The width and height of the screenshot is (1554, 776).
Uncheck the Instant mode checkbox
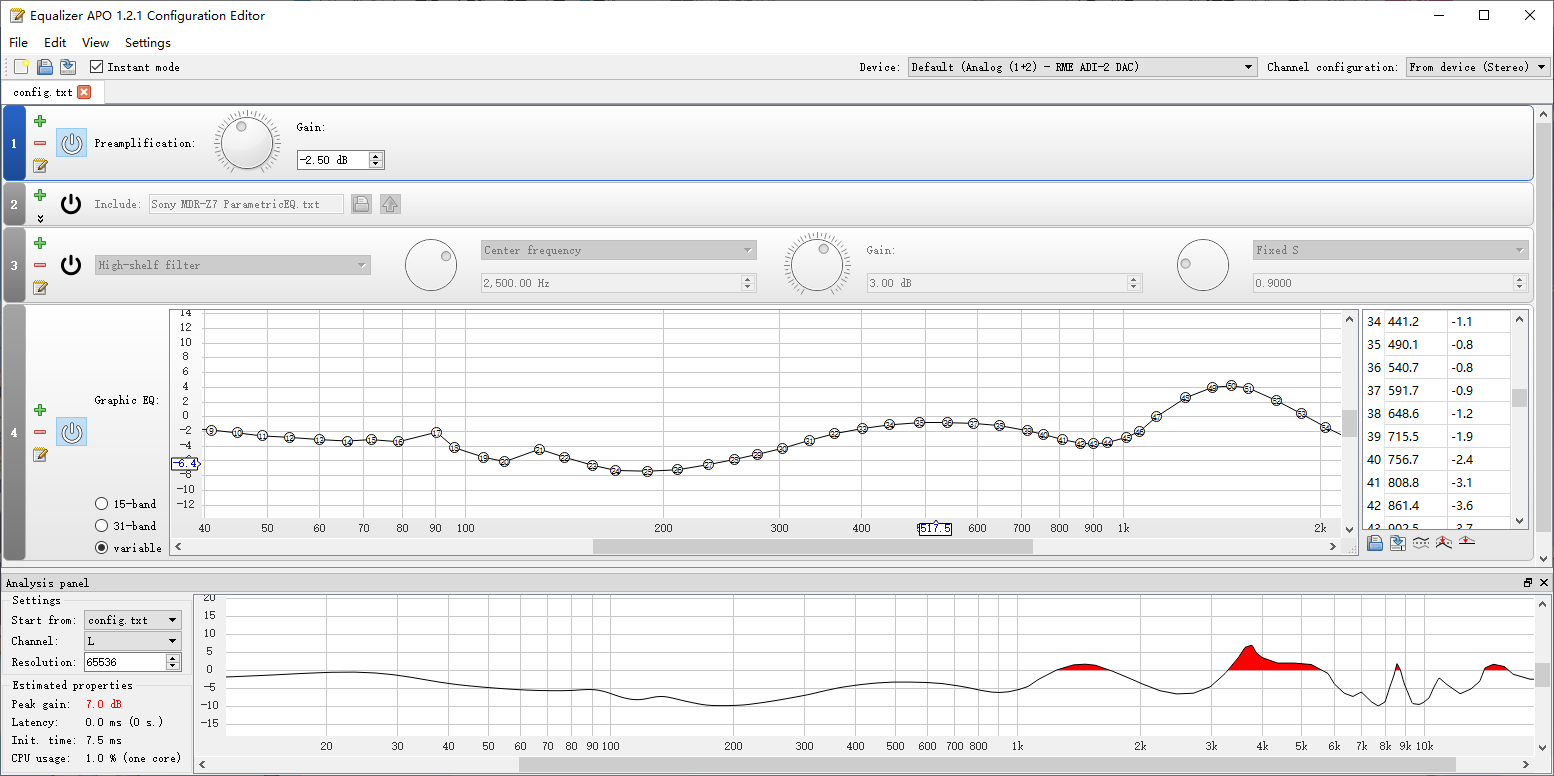coord(97,67)
